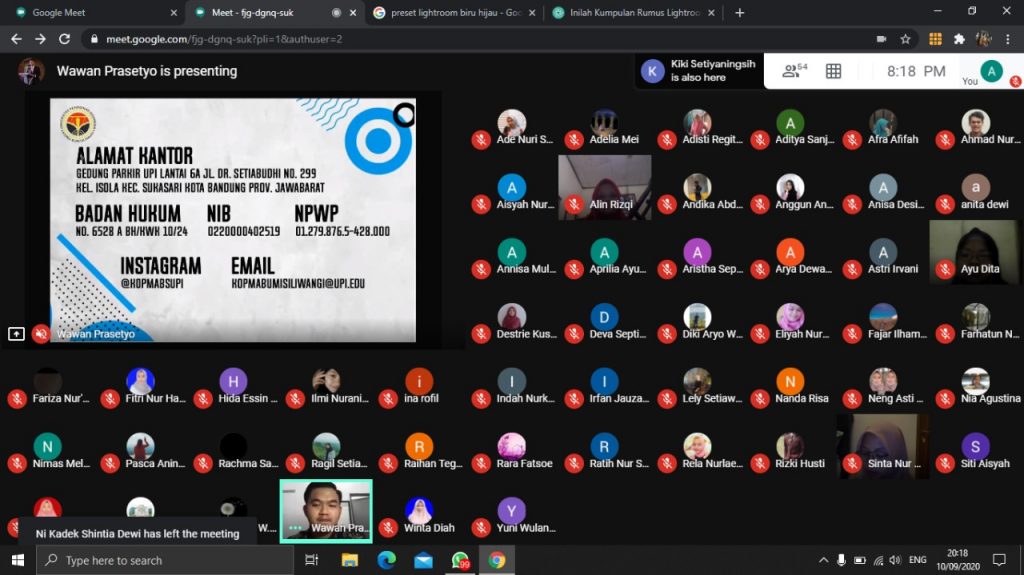The width and height of the screenshot is (1024, 575).
Task: Open WhatsApp from the Windows taskbar
Action: 460,560
